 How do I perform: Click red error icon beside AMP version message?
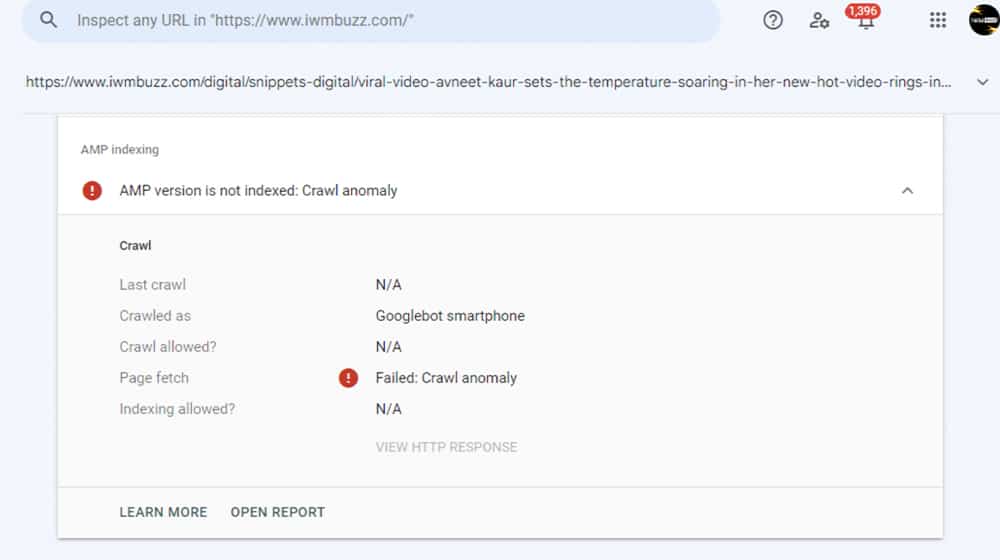(x=92, y=190)
